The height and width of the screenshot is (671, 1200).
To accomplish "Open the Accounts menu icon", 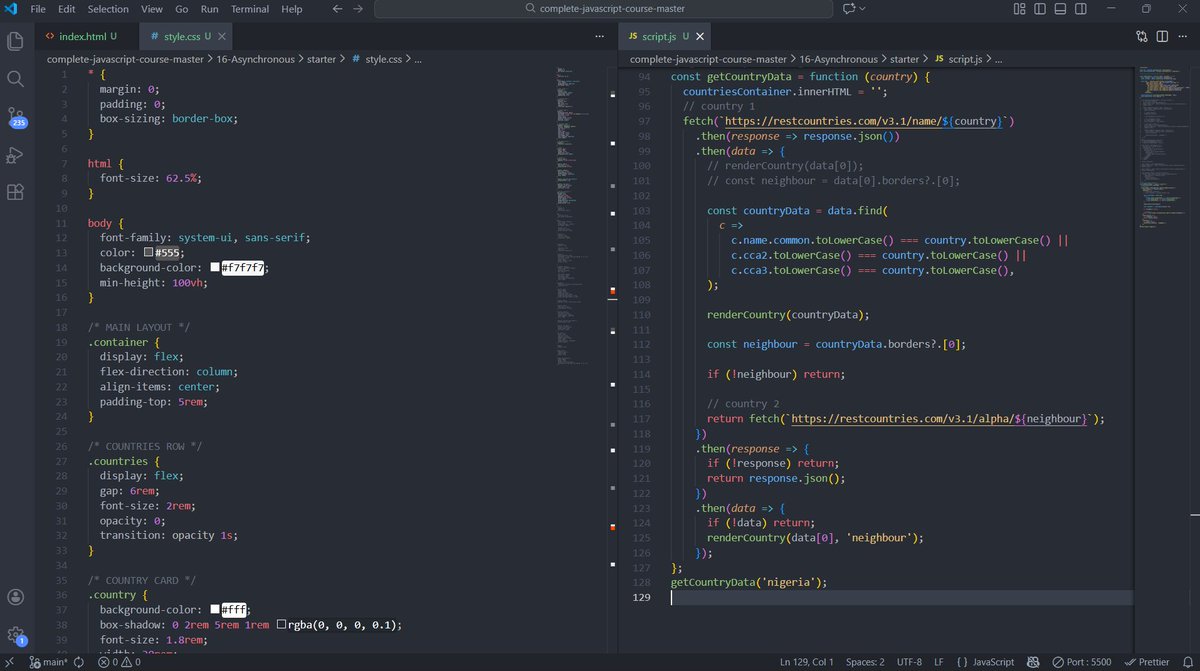I will click(15, 597).
